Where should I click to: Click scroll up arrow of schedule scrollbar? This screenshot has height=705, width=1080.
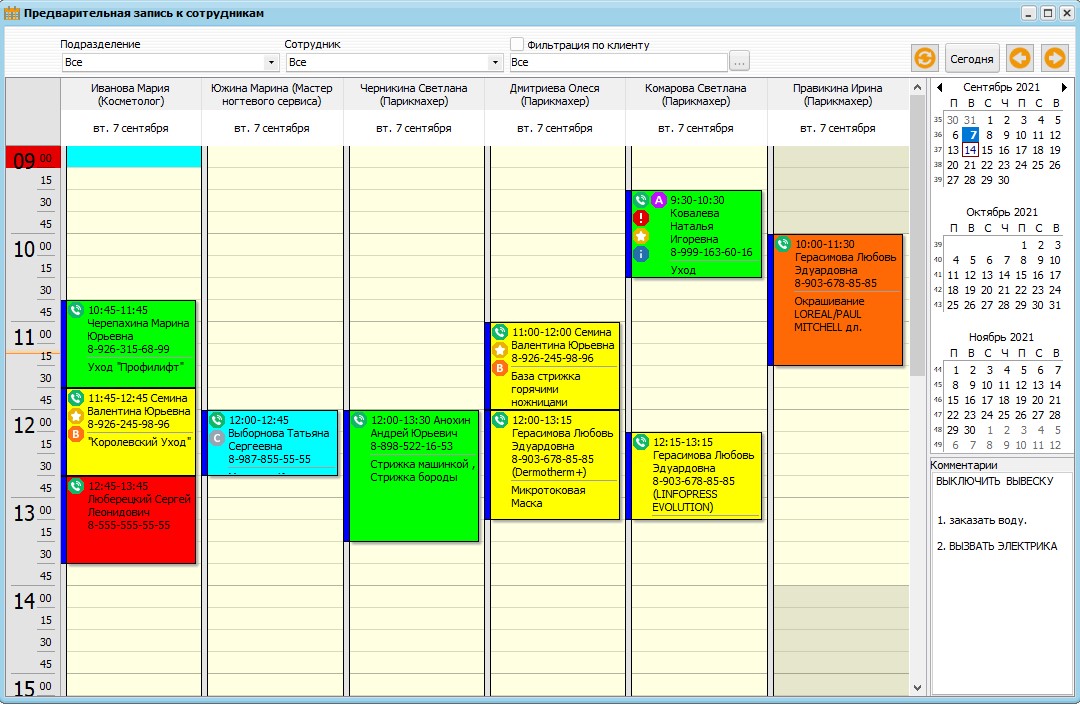(x=917, y=87)
